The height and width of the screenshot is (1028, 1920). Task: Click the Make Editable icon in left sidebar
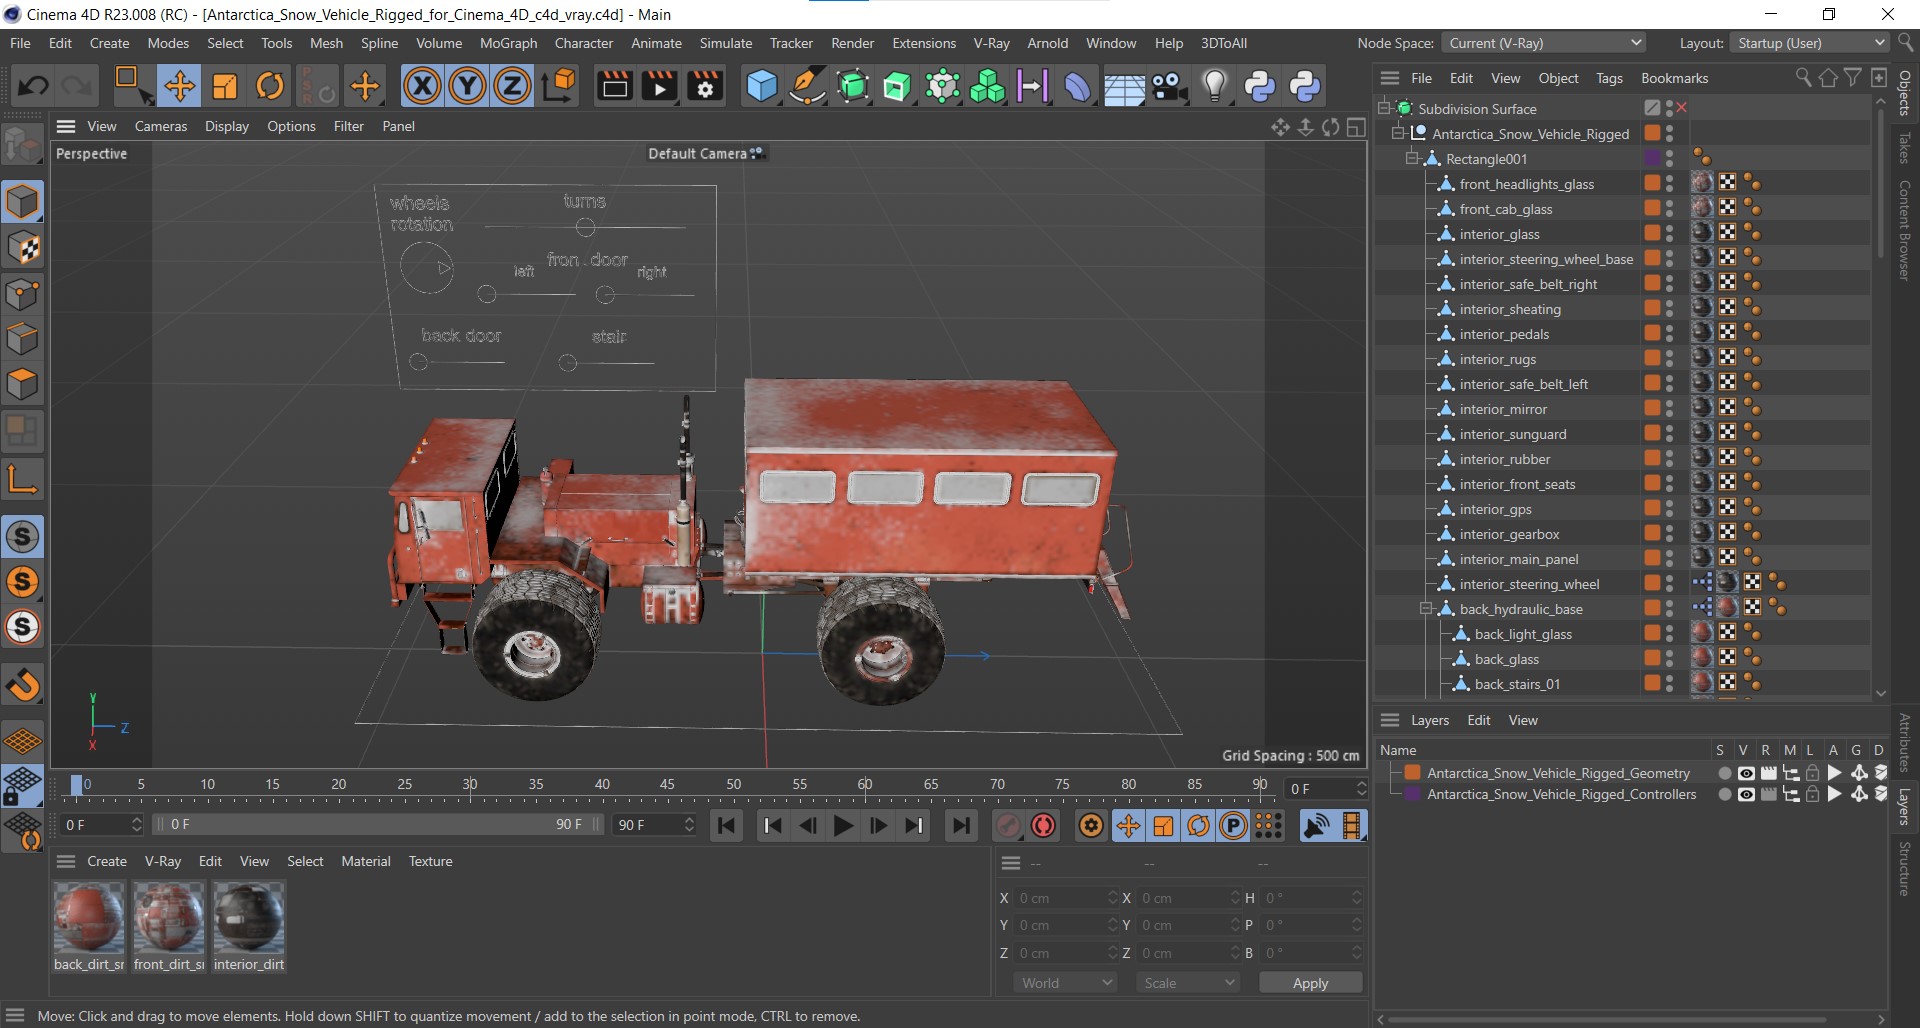[22, 145]
